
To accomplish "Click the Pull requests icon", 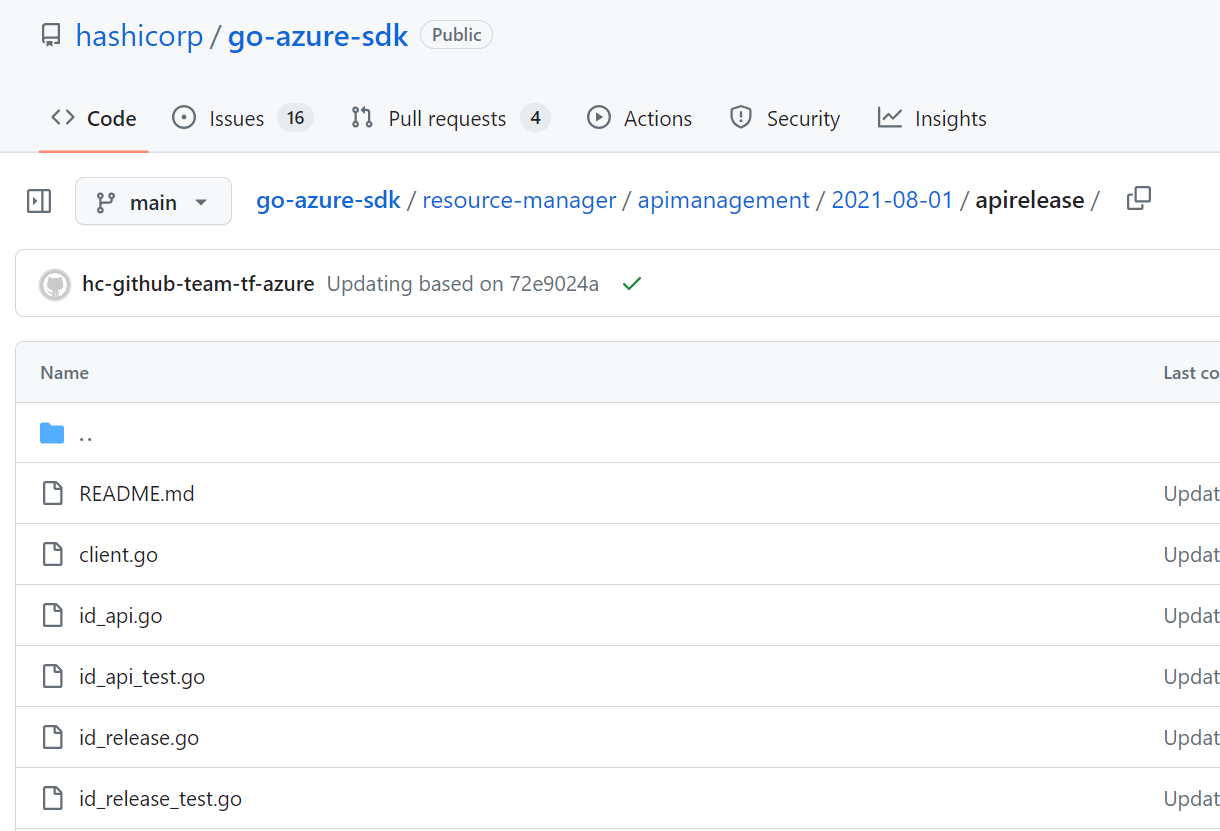I will [x=362, y=117].
